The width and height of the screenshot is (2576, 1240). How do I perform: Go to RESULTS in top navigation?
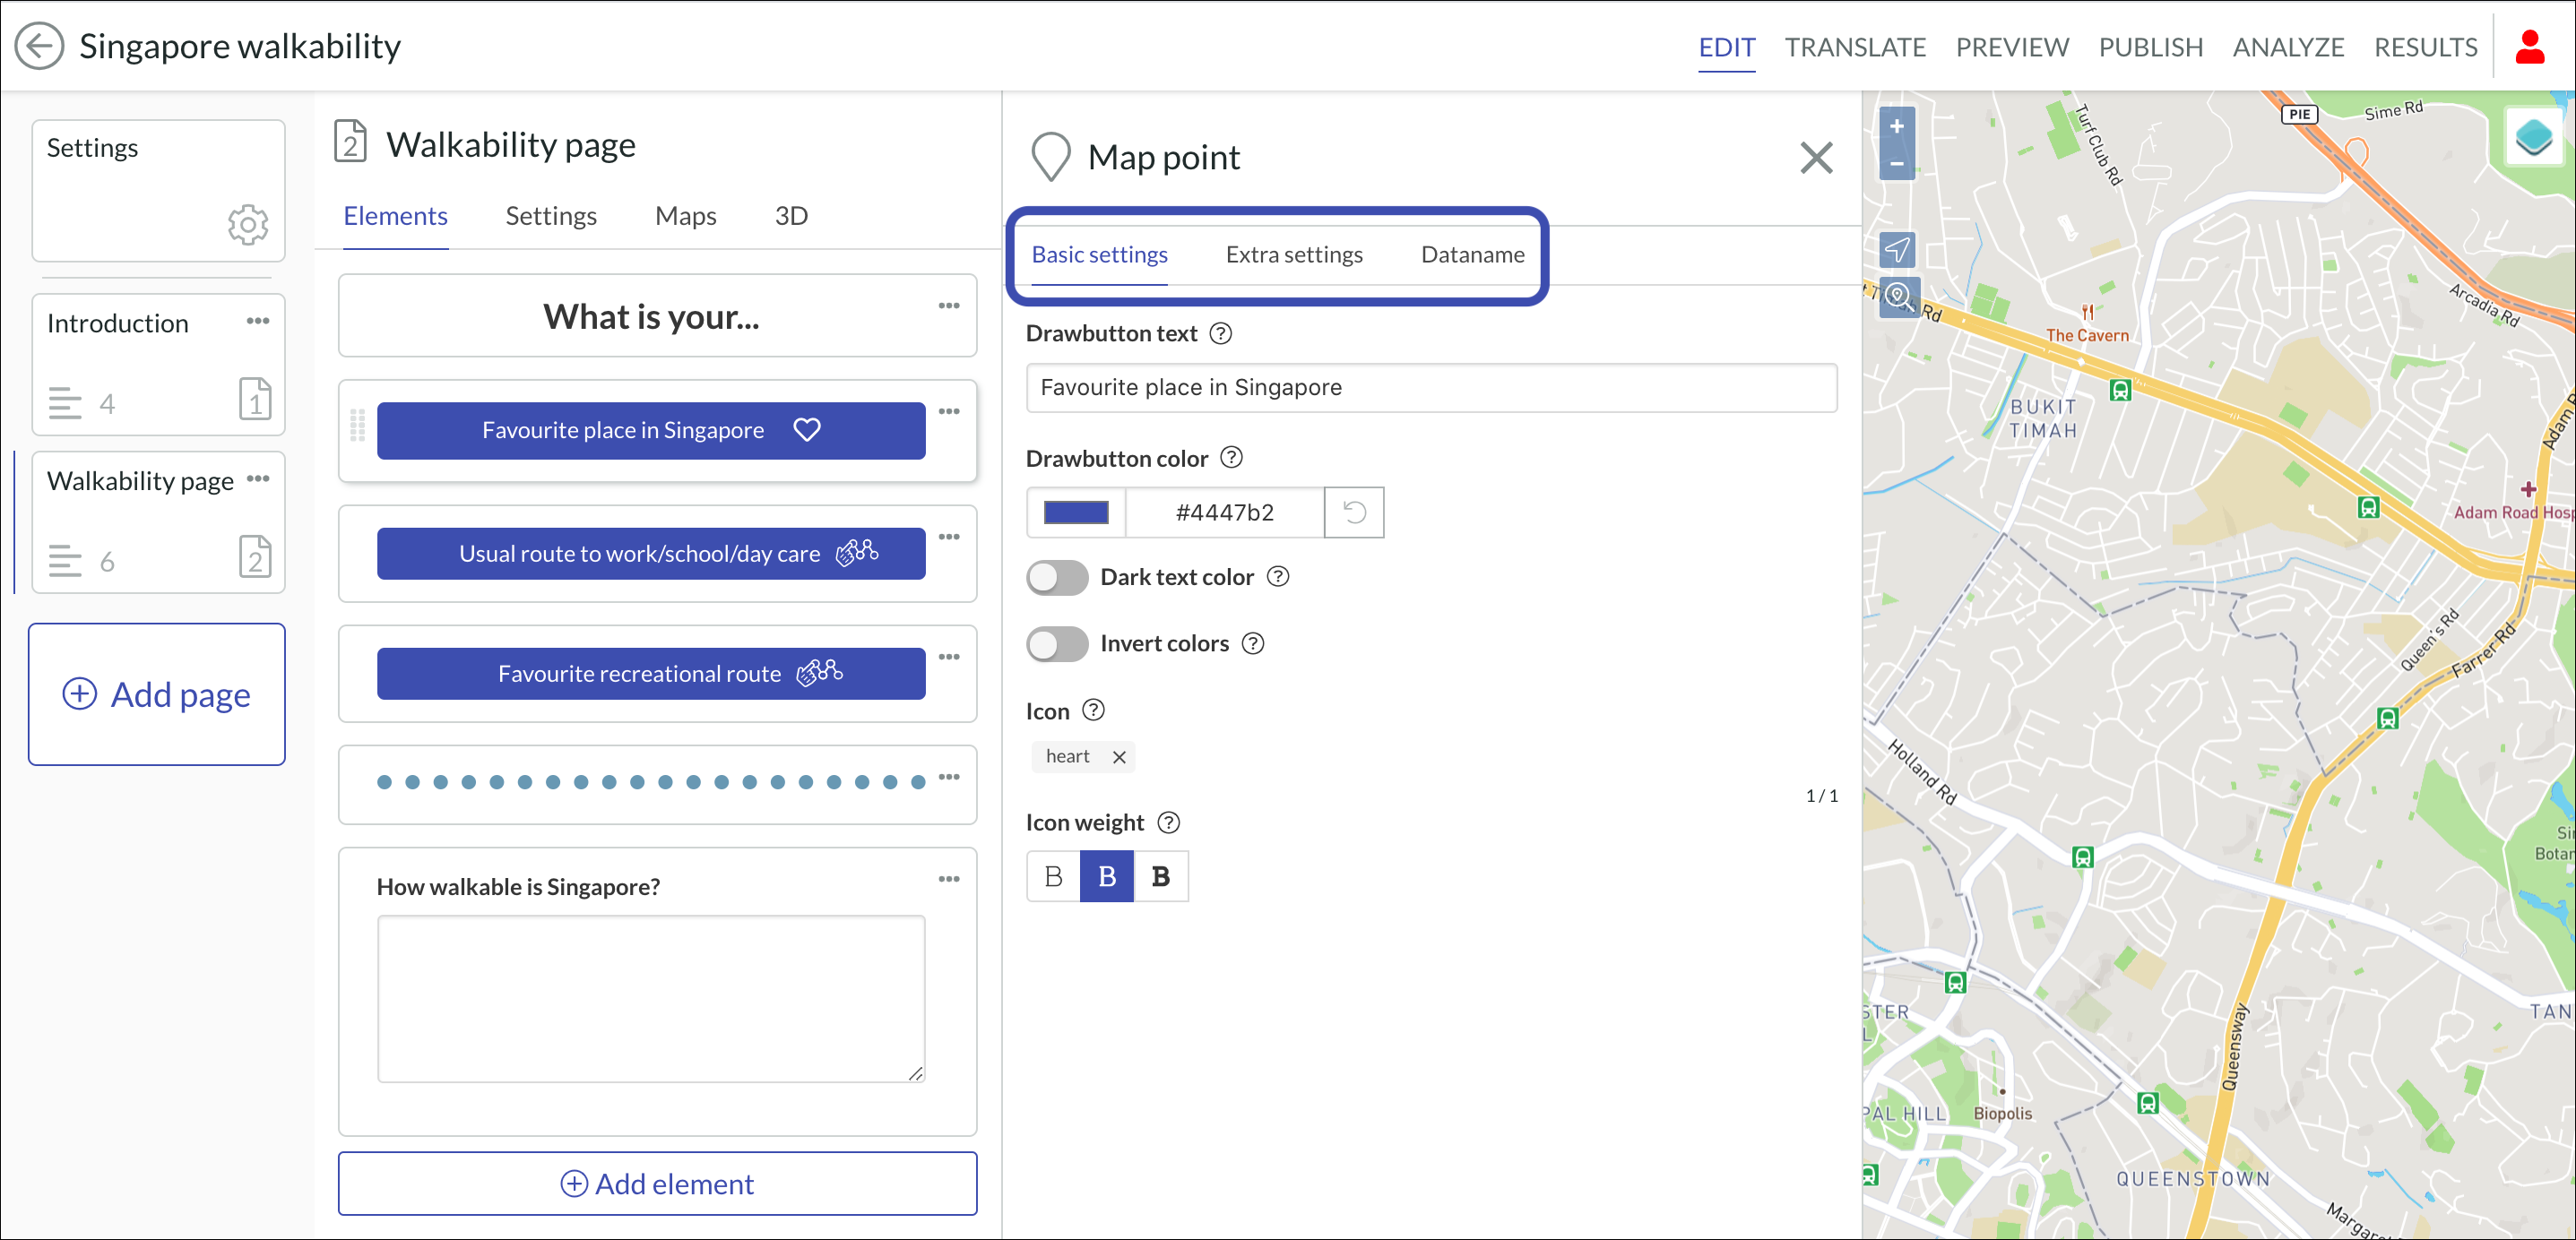[x=2425, y=47]
